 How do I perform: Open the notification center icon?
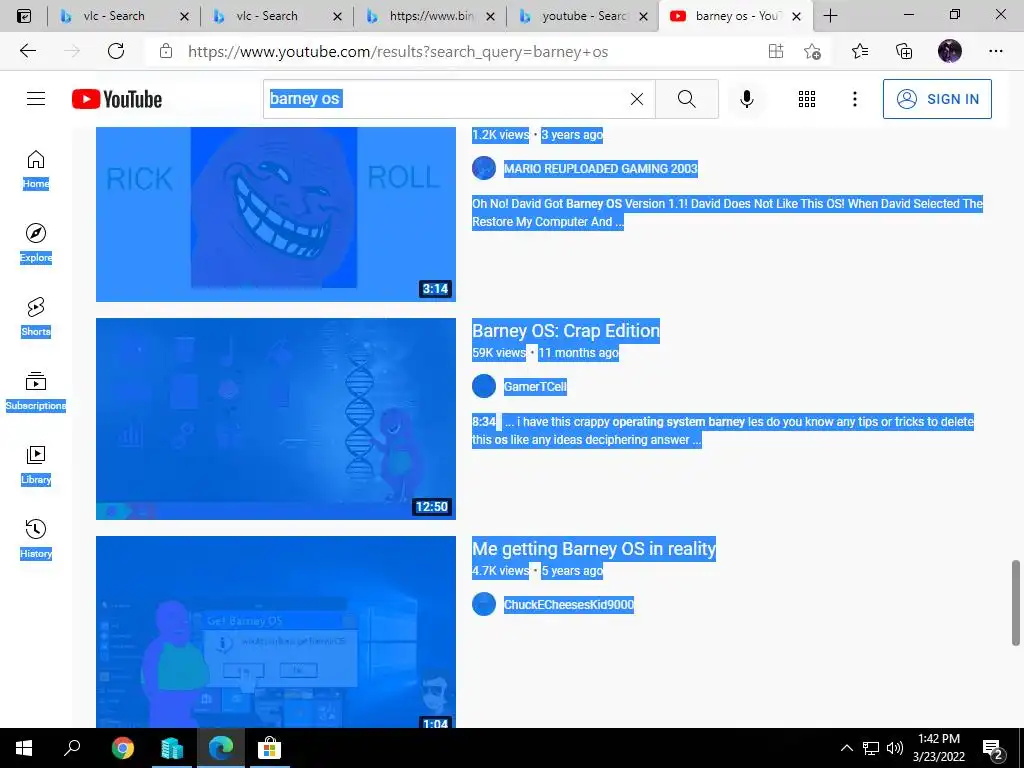[993, 749]
